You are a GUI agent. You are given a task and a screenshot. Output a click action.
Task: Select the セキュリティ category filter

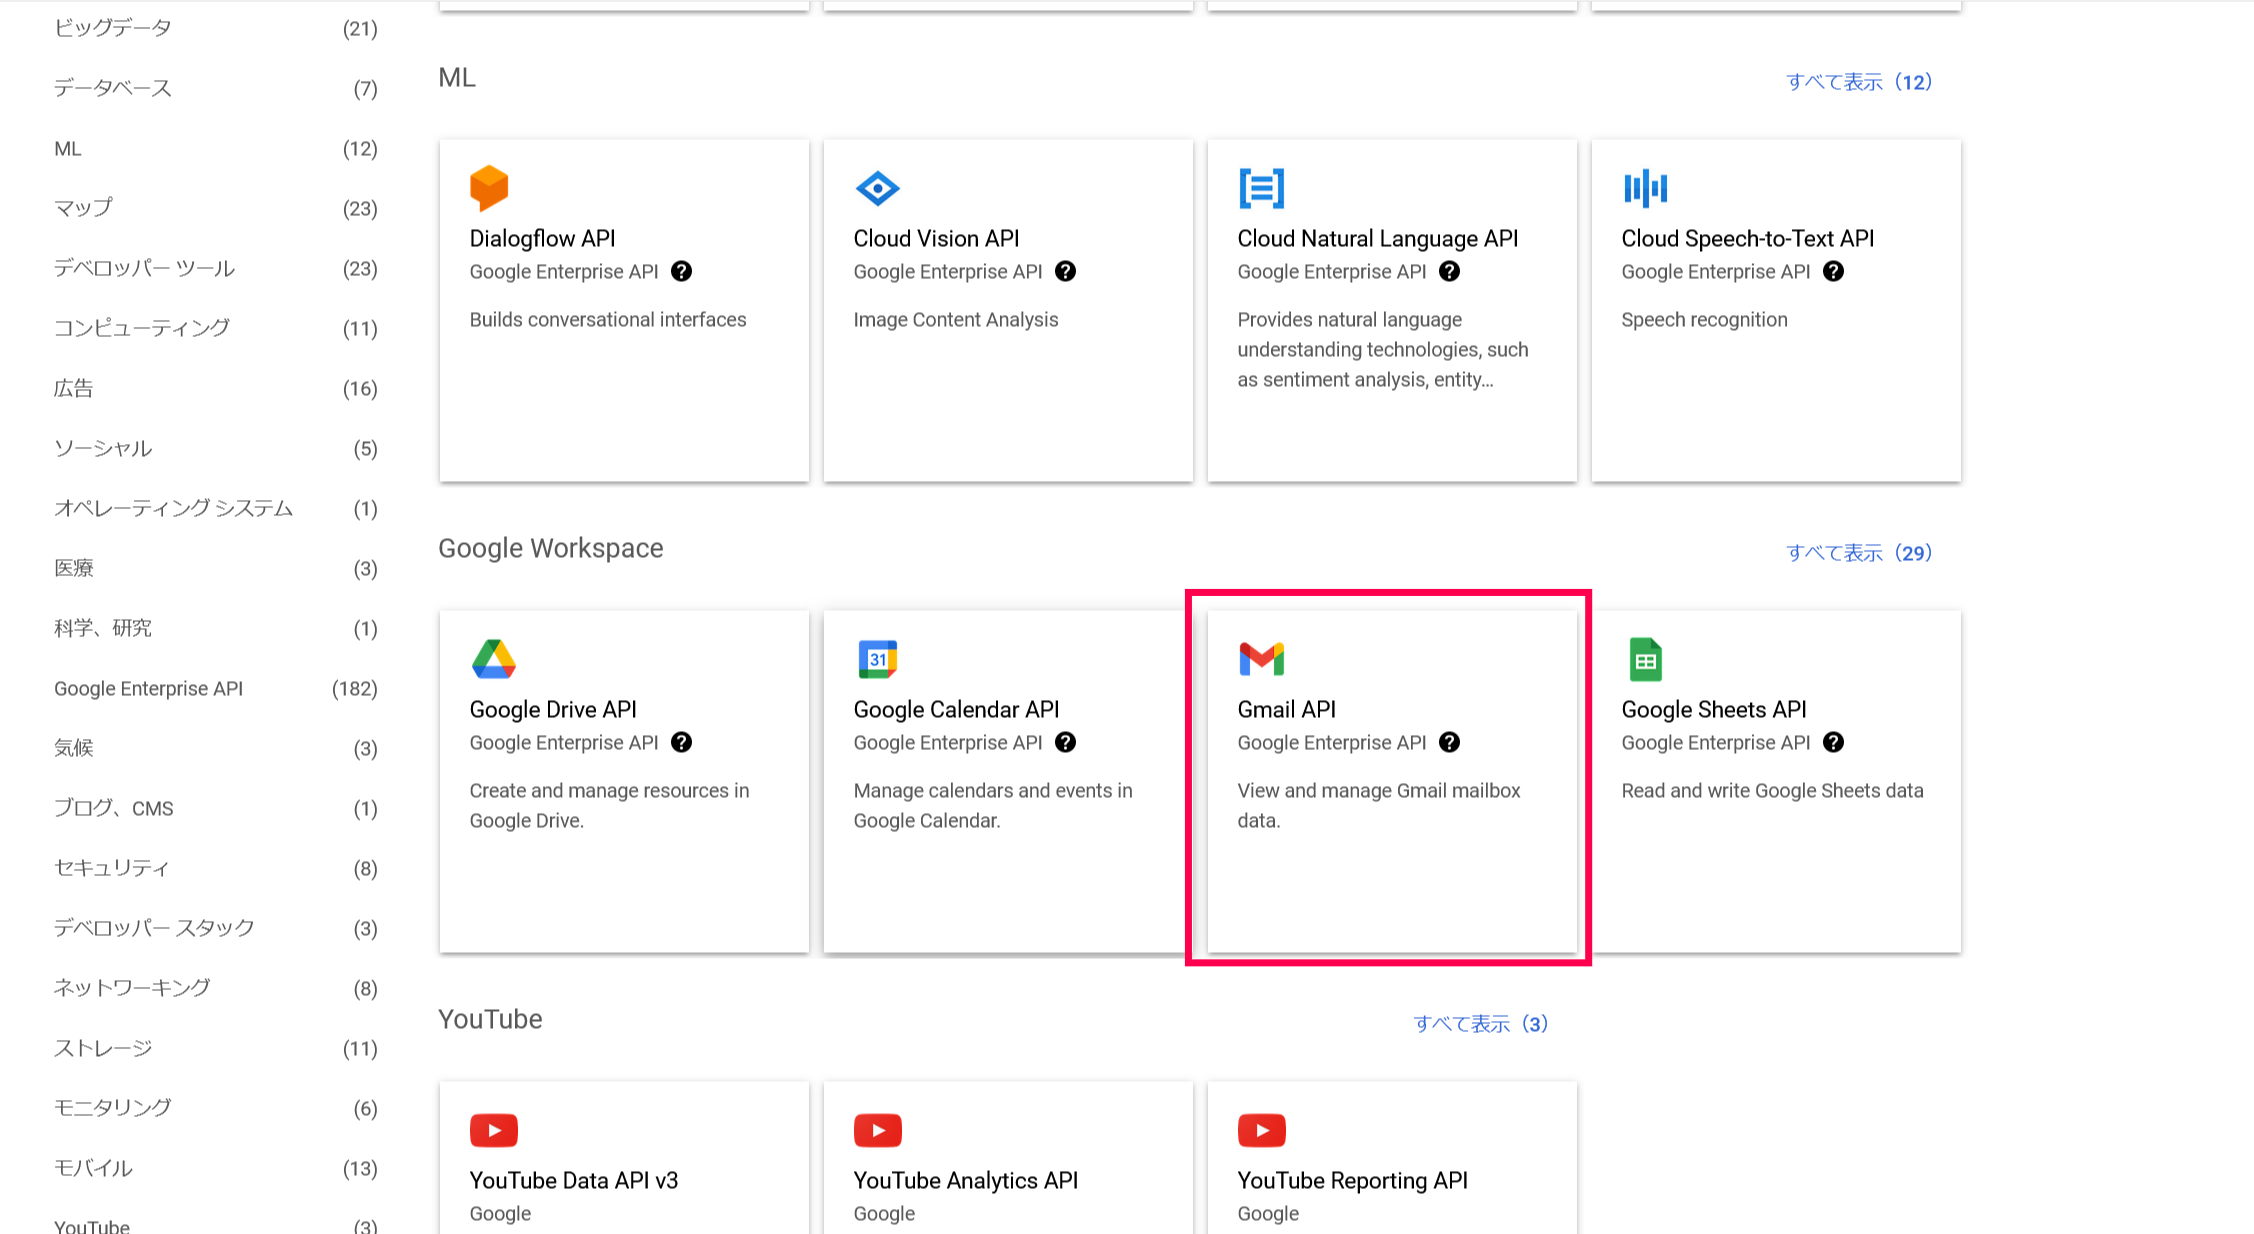point(111,868)
